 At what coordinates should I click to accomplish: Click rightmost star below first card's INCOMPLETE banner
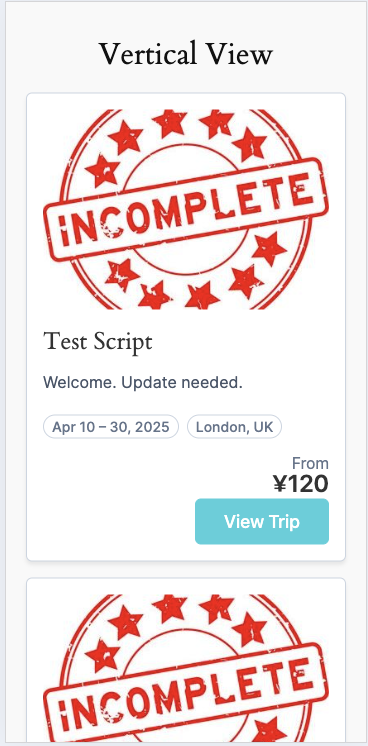(x=269, y=248)
